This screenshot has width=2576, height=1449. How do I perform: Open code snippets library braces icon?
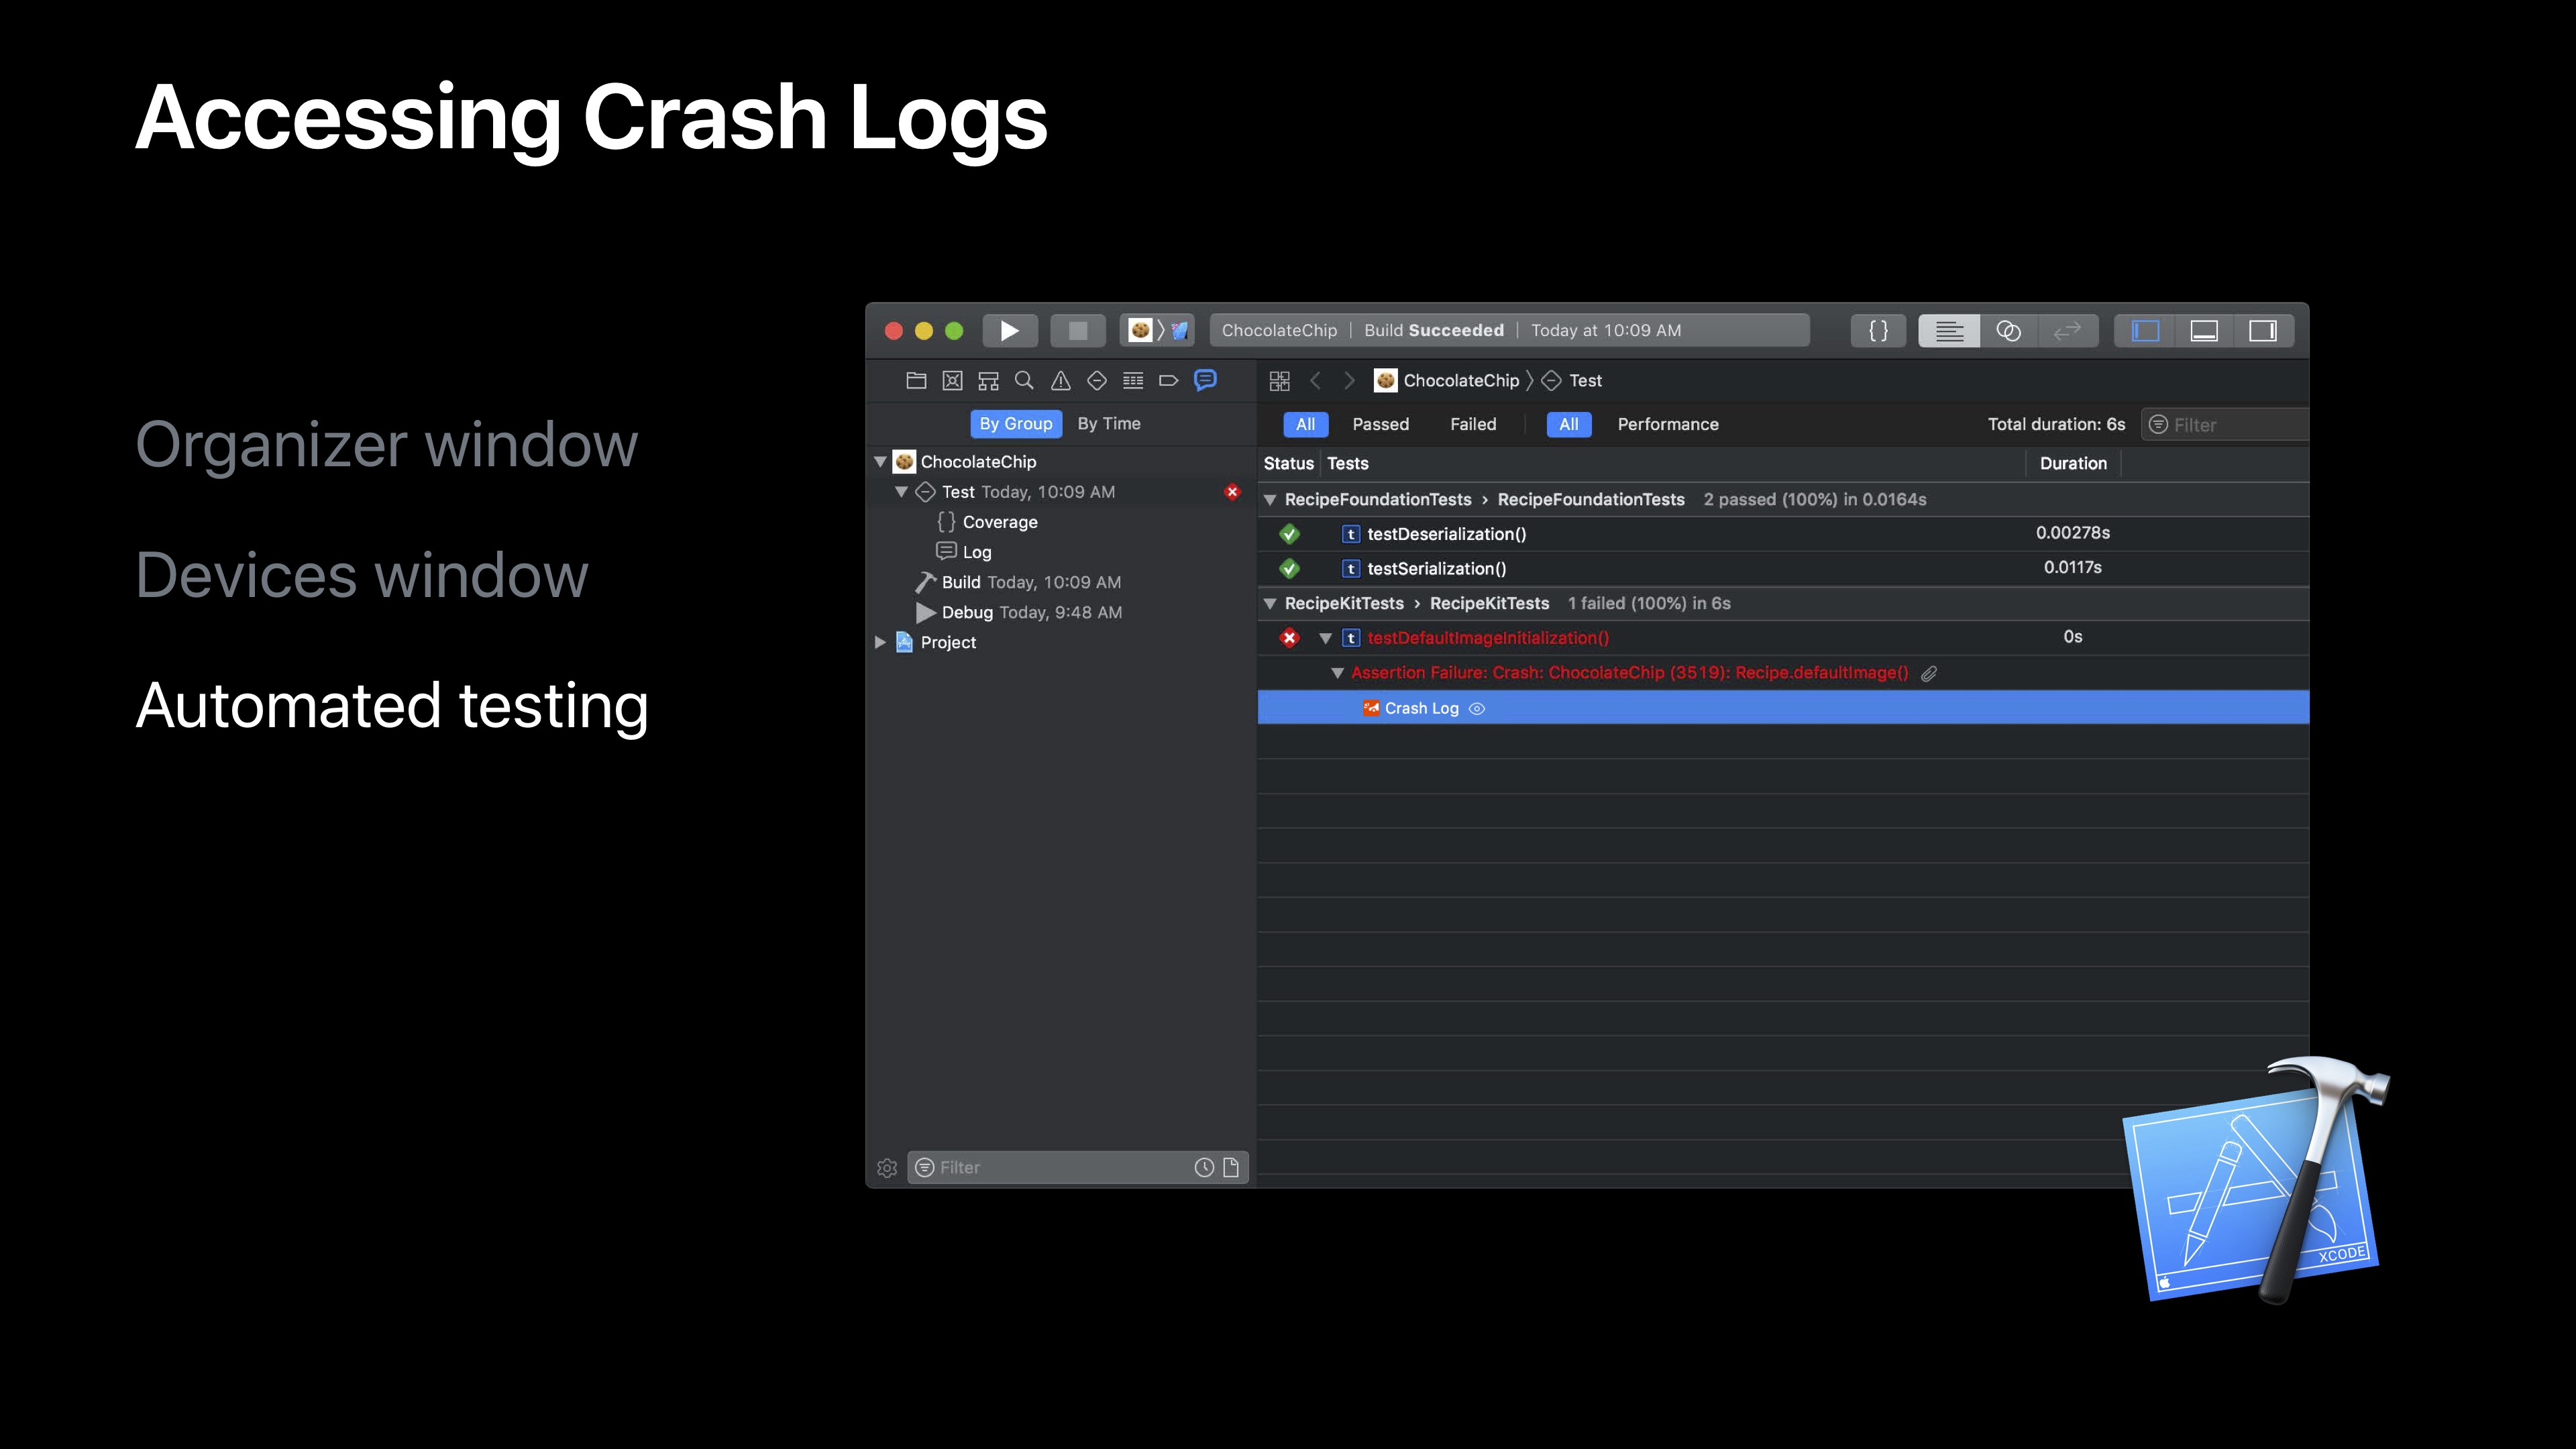pyautogui.click(x=1878, y=330)
